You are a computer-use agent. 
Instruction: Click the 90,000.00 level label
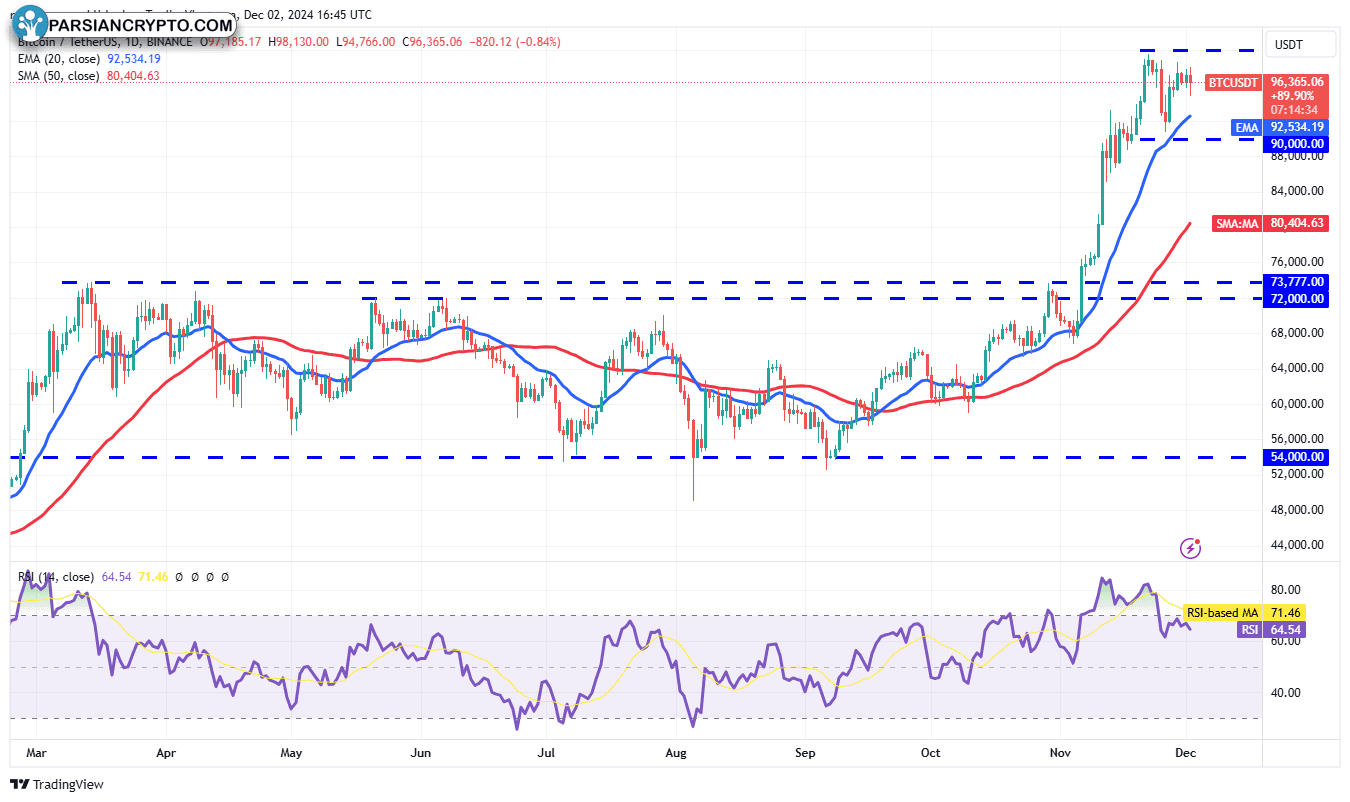click(x=1297, y=144)
